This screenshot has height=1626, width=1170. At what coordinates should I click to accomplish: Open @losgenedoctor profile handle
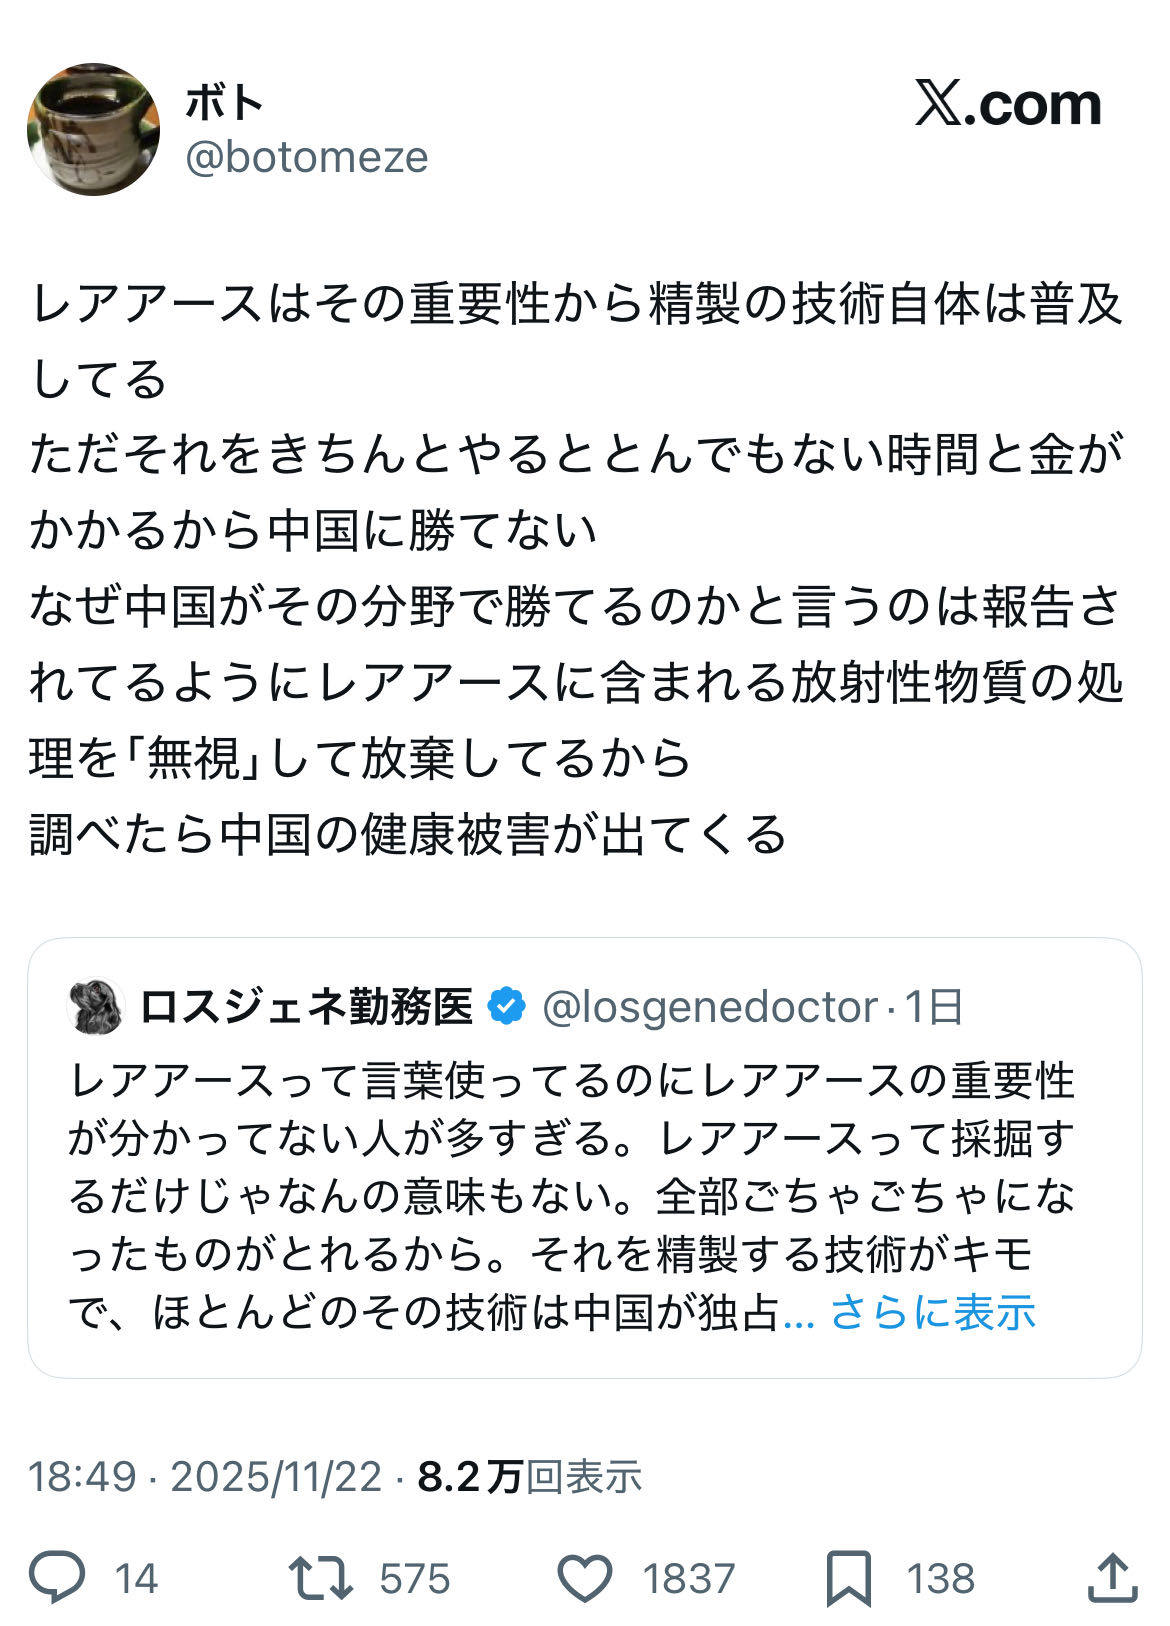710,1006
